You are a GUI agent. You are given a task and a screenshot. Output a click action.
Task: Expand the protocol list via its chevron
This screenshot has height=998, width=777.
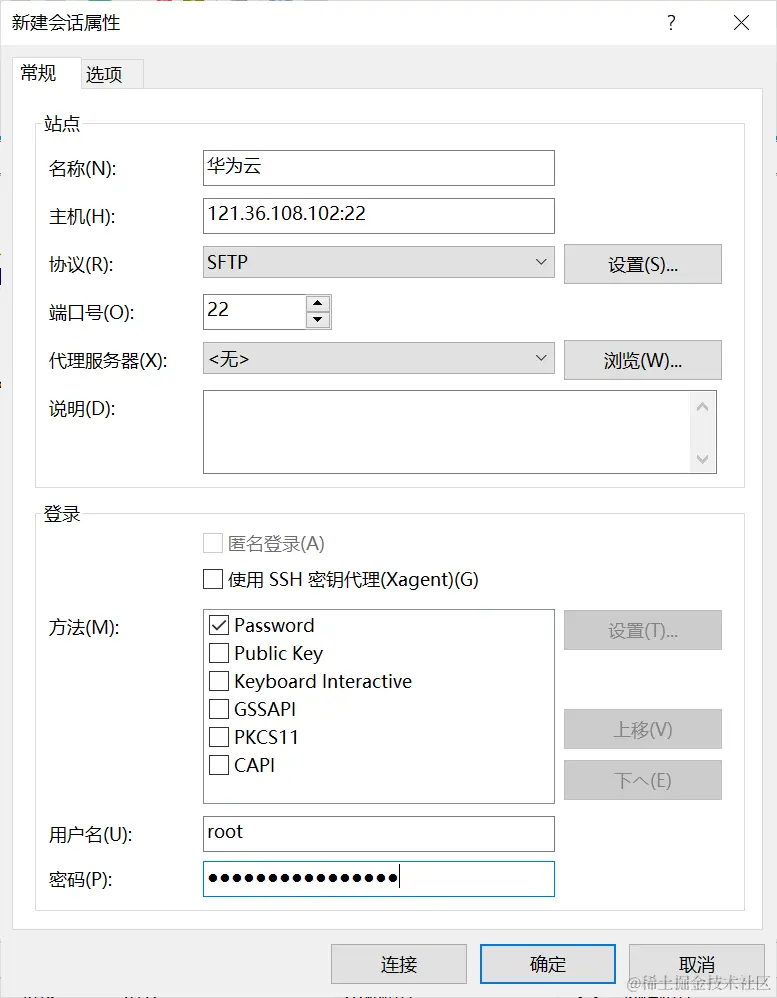point(540,263)
